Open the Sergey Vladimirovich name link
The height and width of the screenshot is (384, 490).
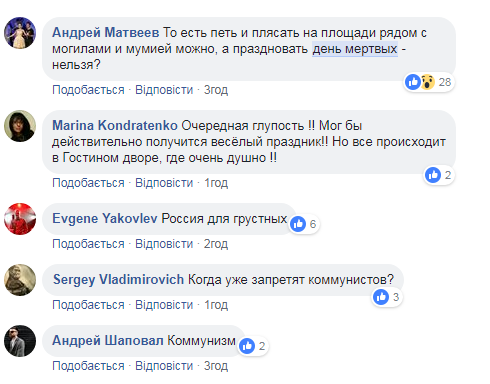pyautogui.click(x=119, y=280)
